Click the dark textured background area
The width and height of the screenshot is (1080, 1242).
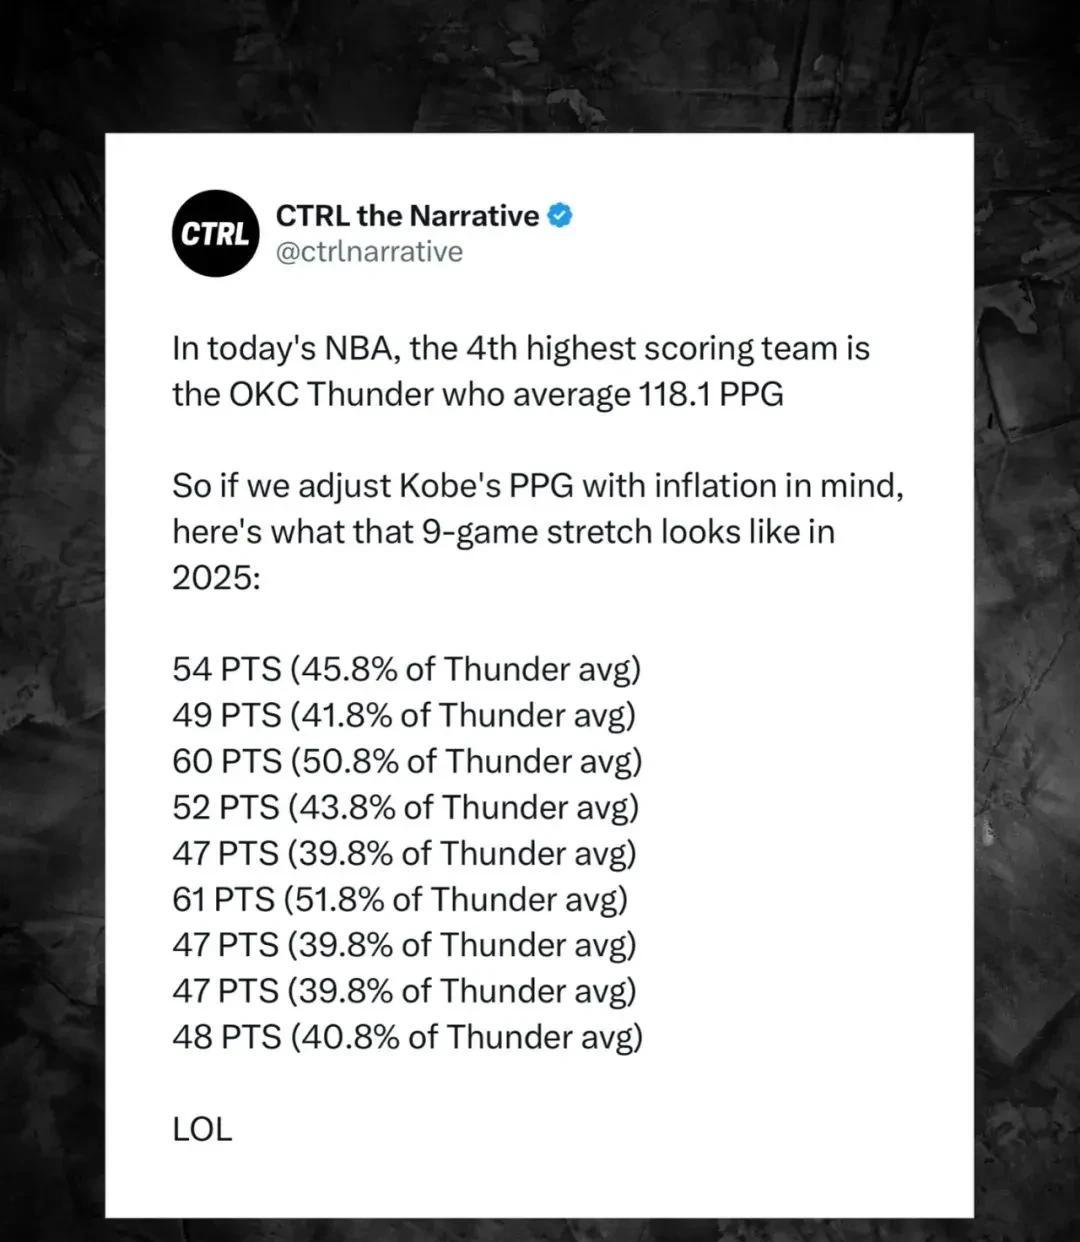tap(52, 600)
